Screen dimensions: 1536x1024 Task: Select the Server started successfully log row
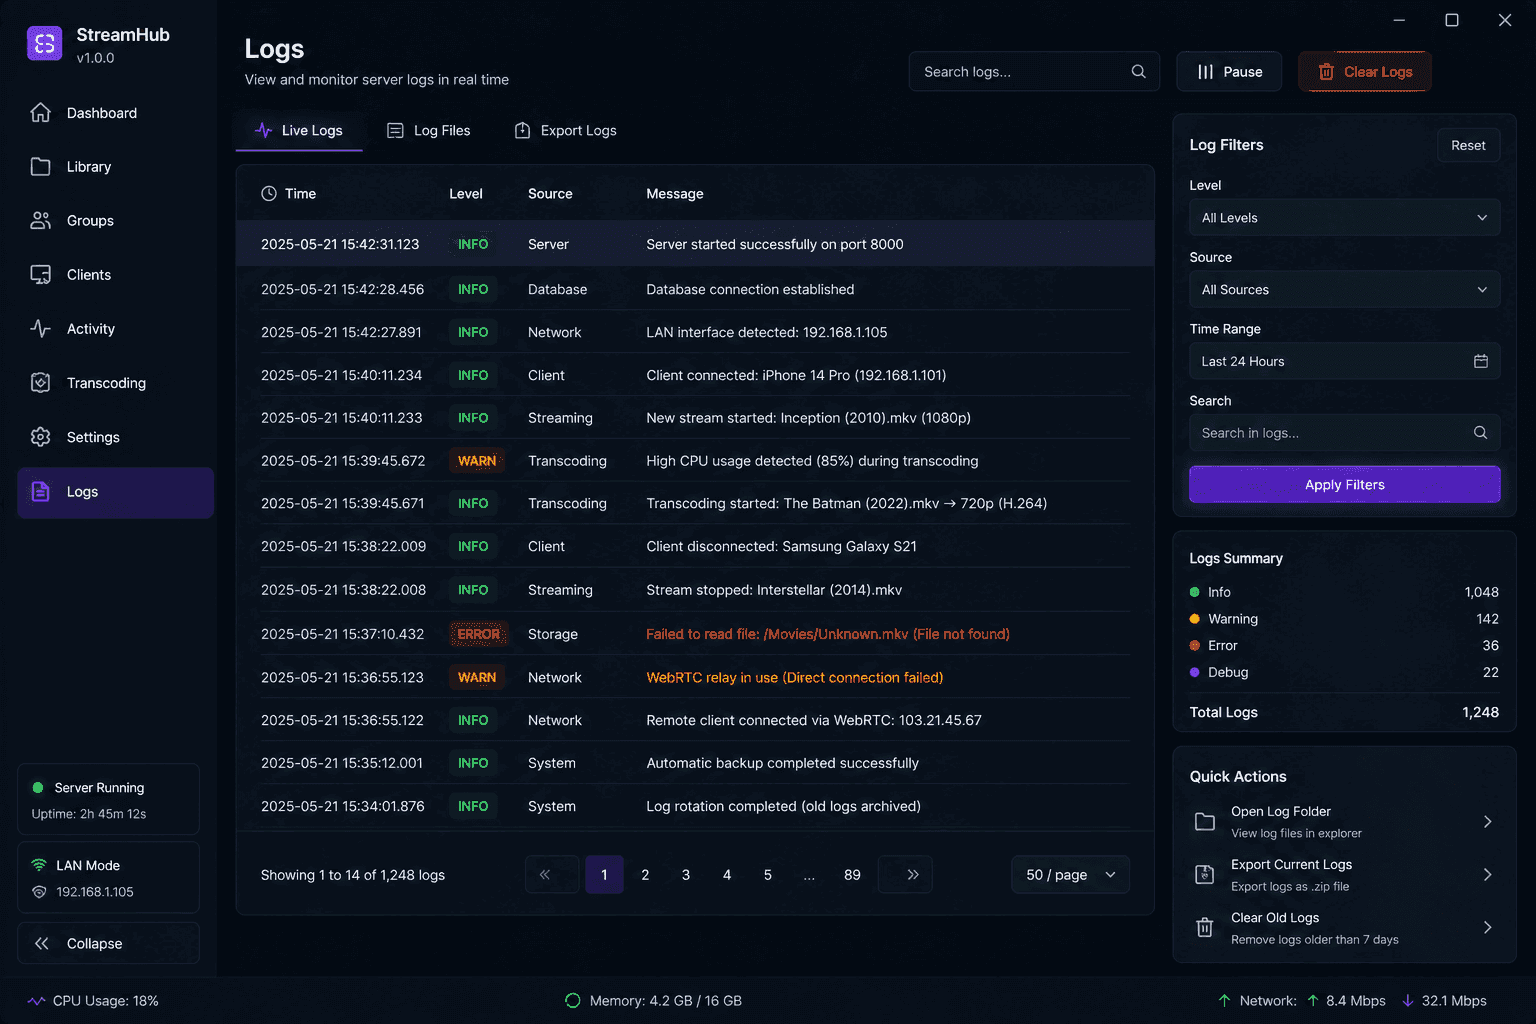pos(695,244)
